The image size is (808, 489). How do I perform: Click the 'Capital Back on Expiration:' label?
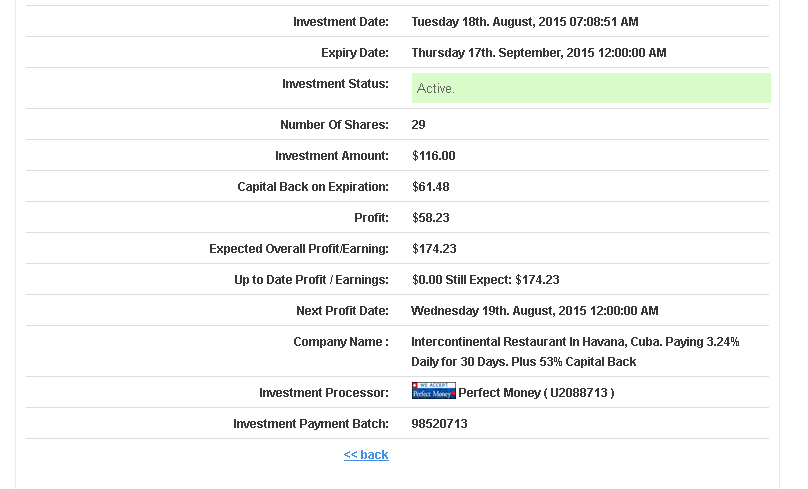tap(313, 187)
